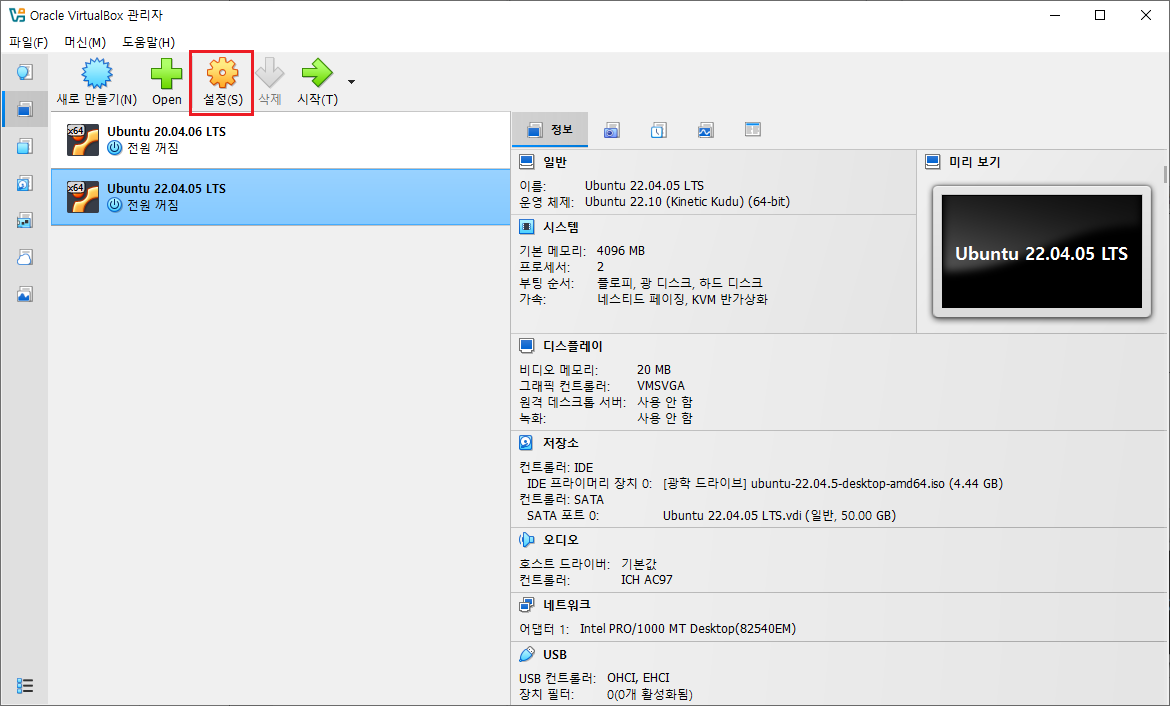Switch to the Activity graph tab

click(x=705, y=131)
